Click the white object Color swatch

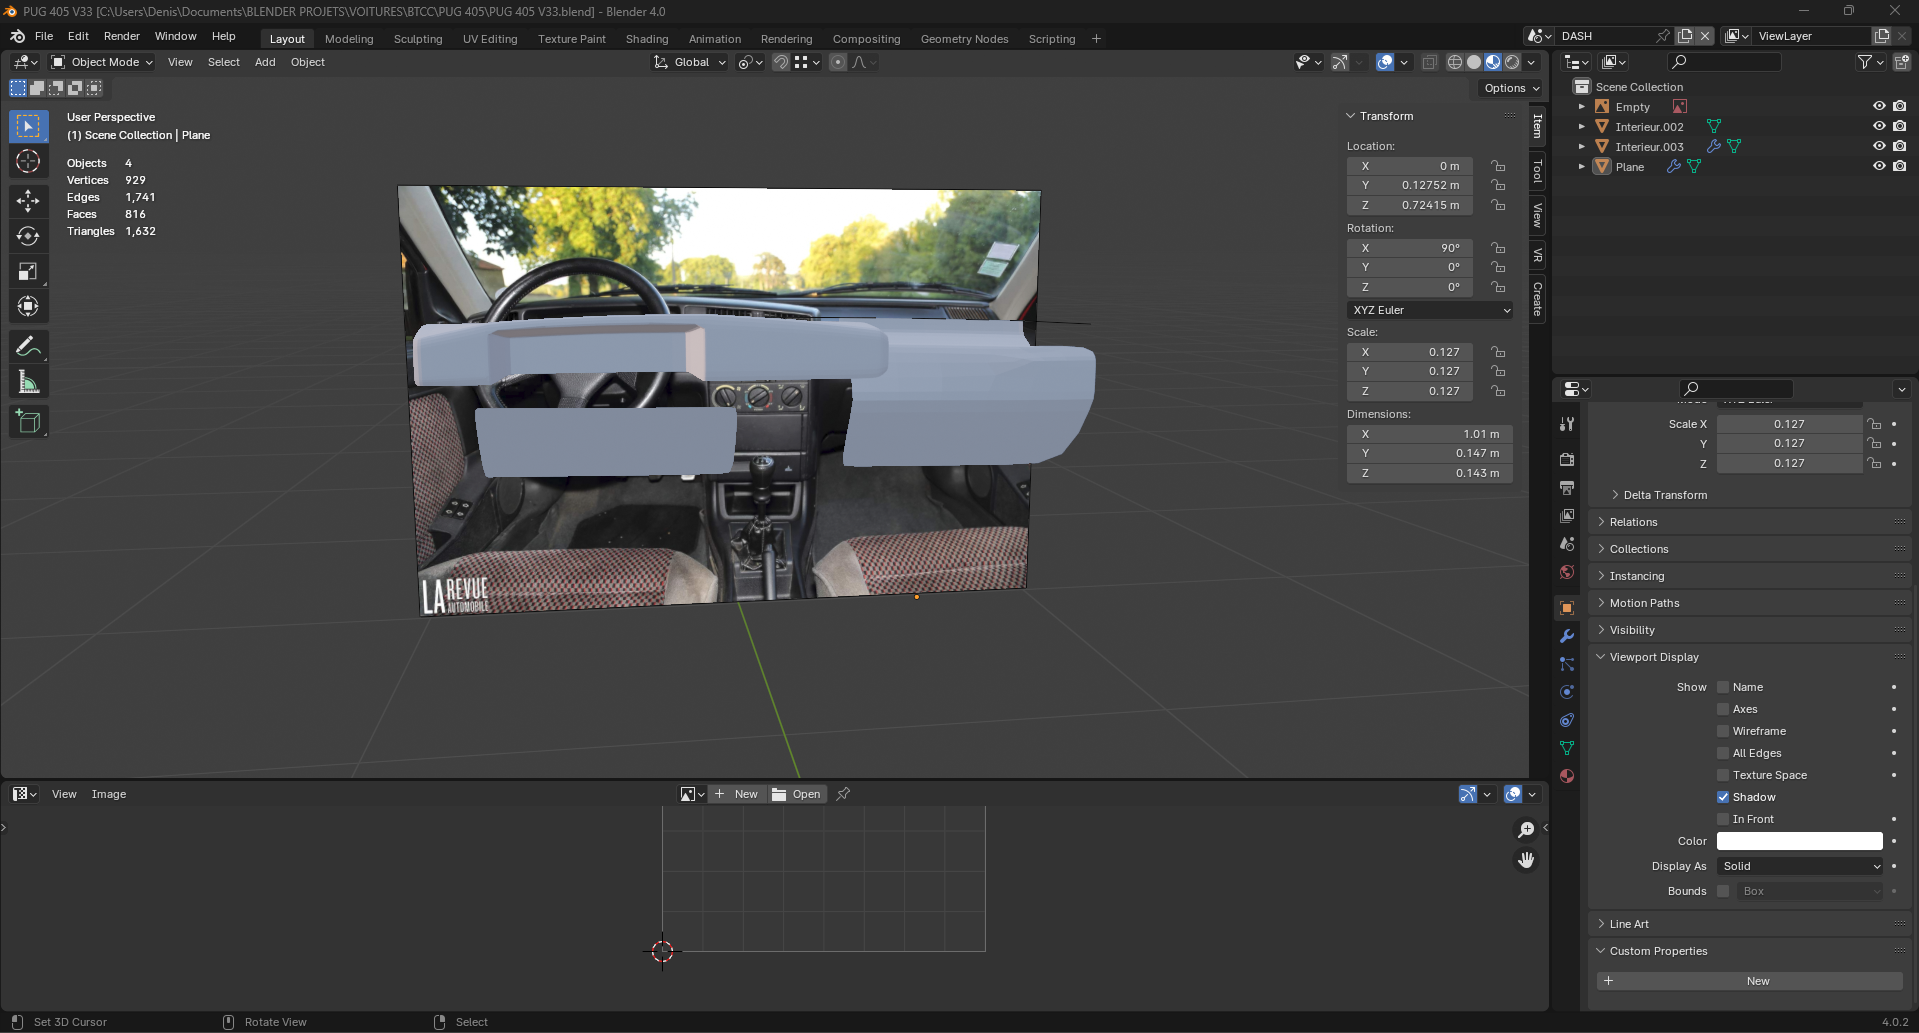pyautogui.click(x=1799, y=841)
